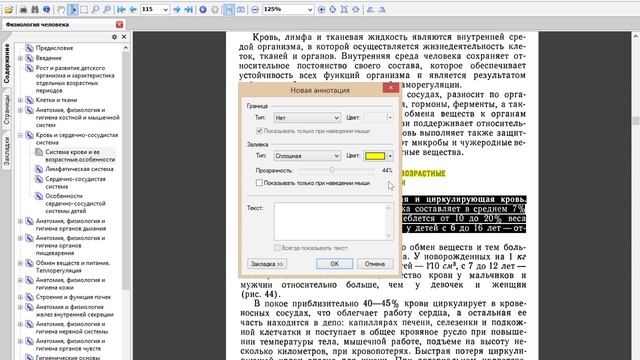Rotate page right icon
Screen dimensions: 640x360
coord(382,9)
